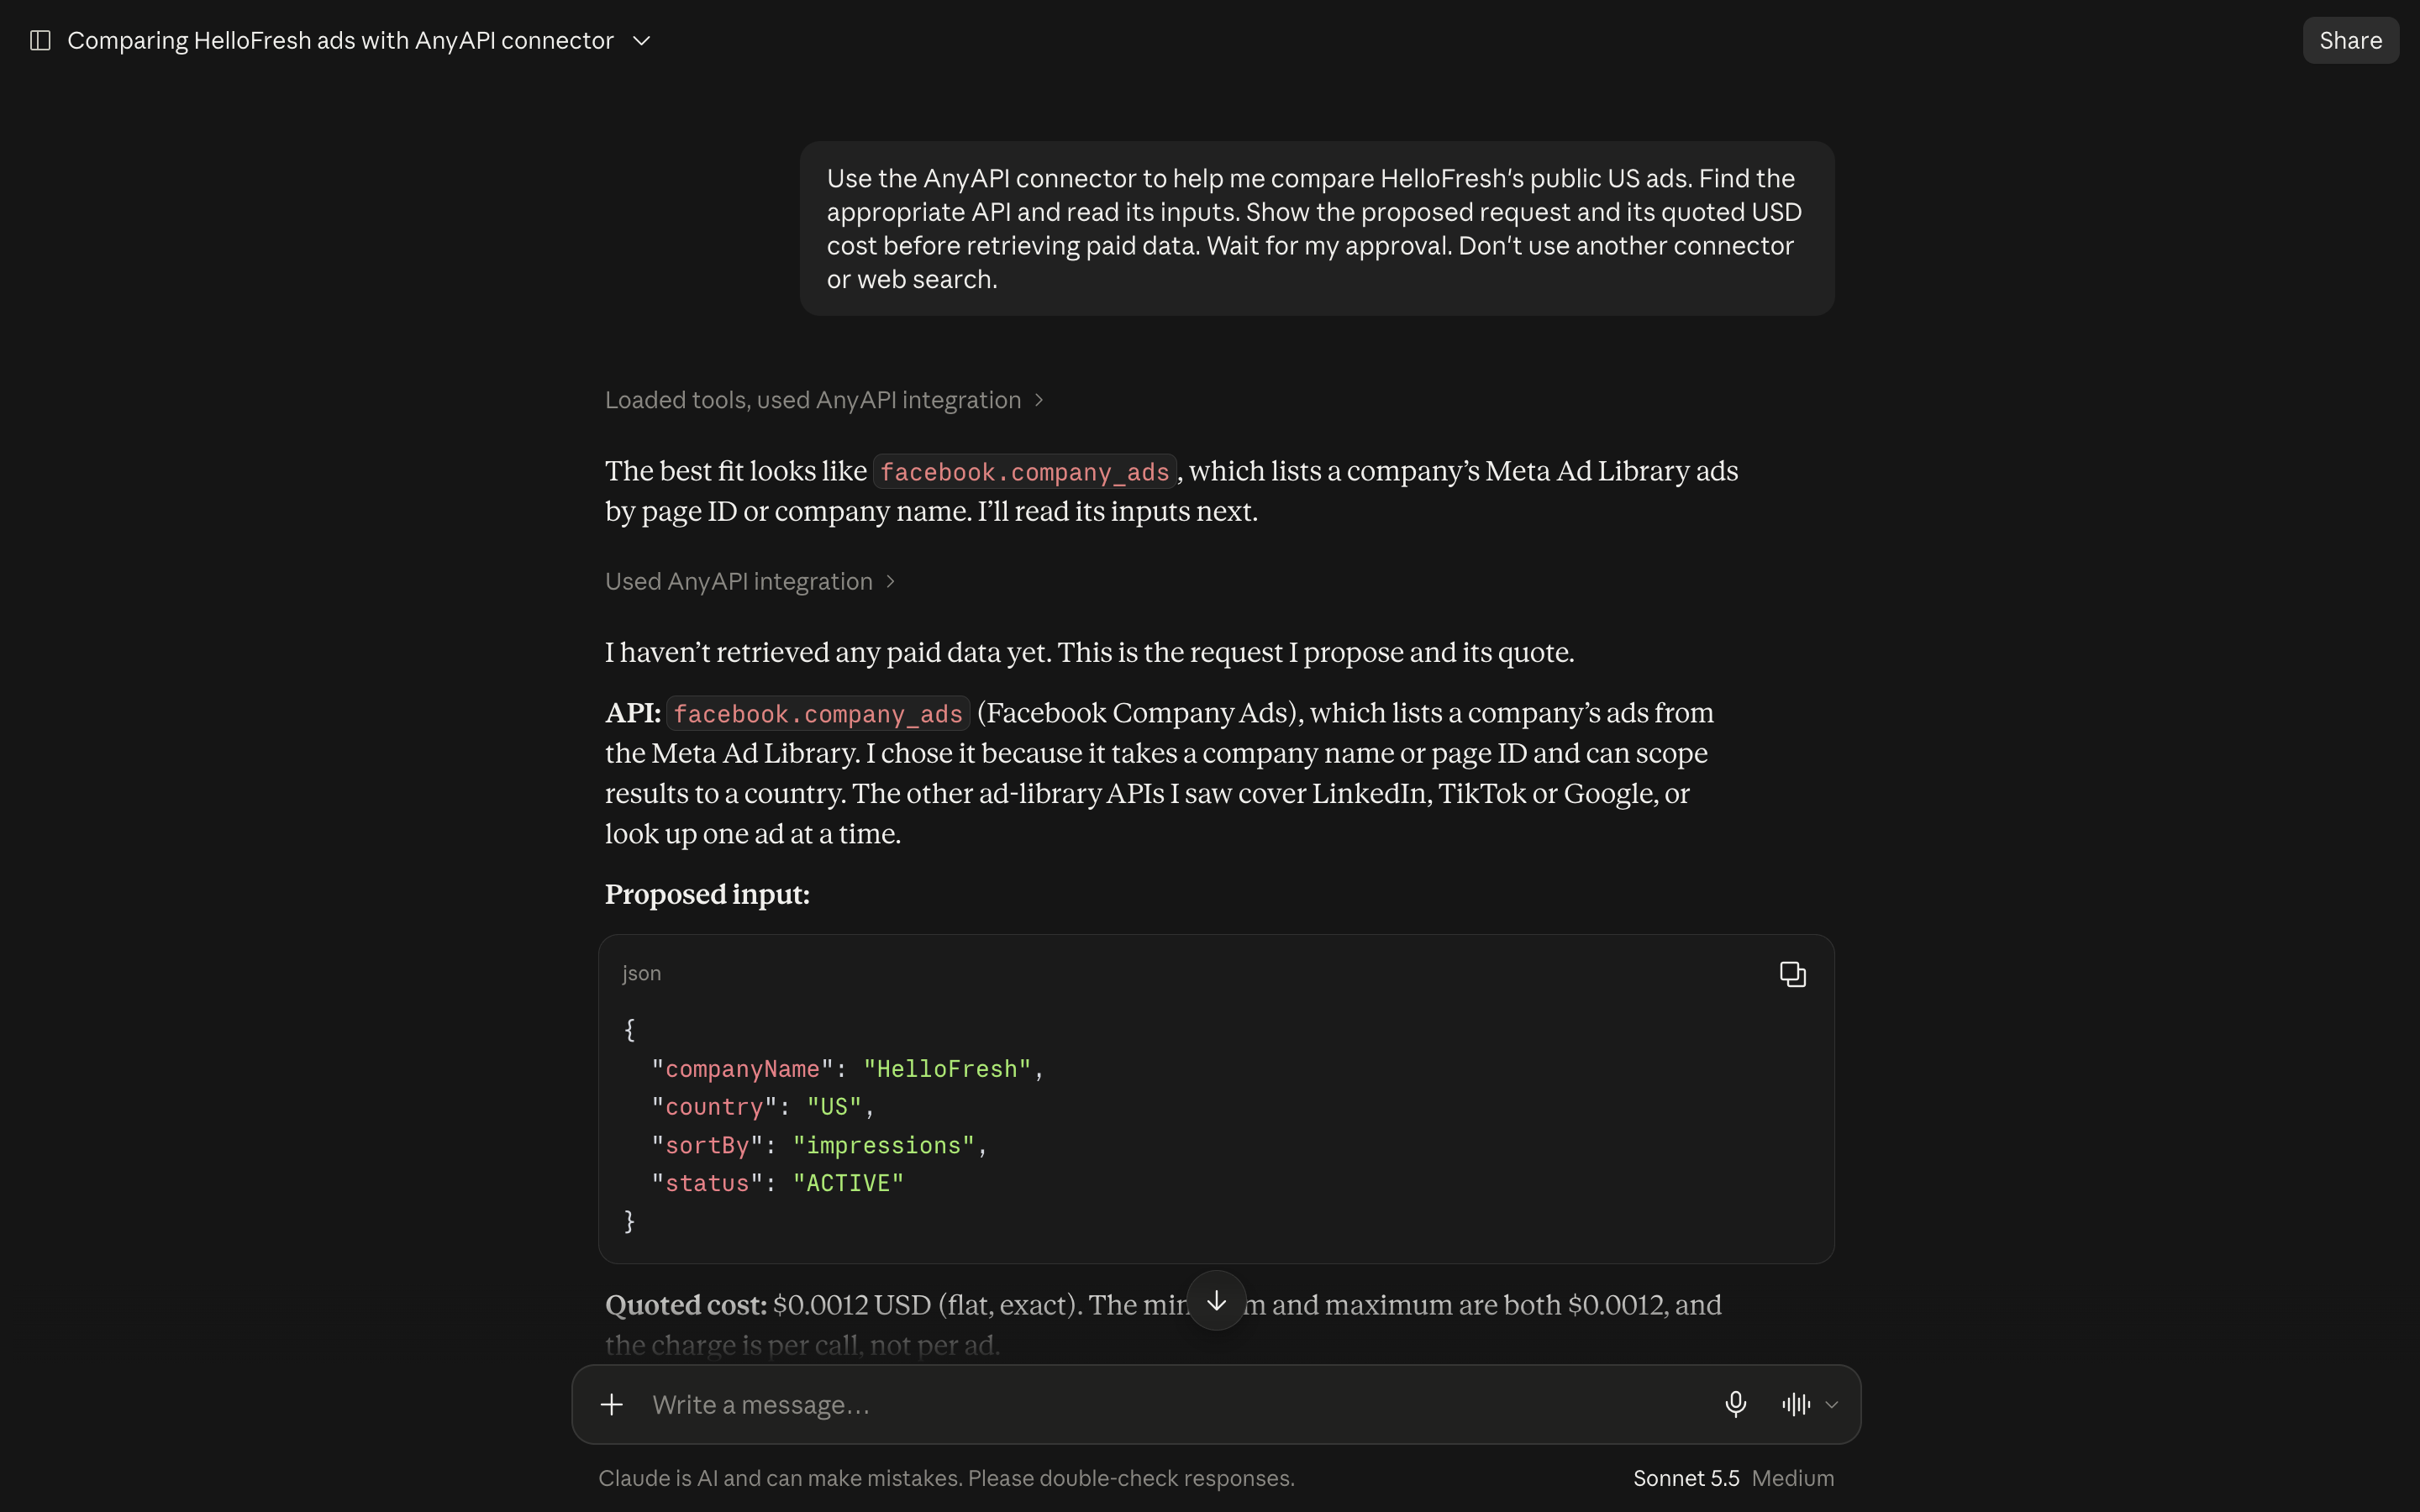This screenshot has height=1512, width=2420.
Task: Open the voice mode options chevron
Action: [1831, 1405]
